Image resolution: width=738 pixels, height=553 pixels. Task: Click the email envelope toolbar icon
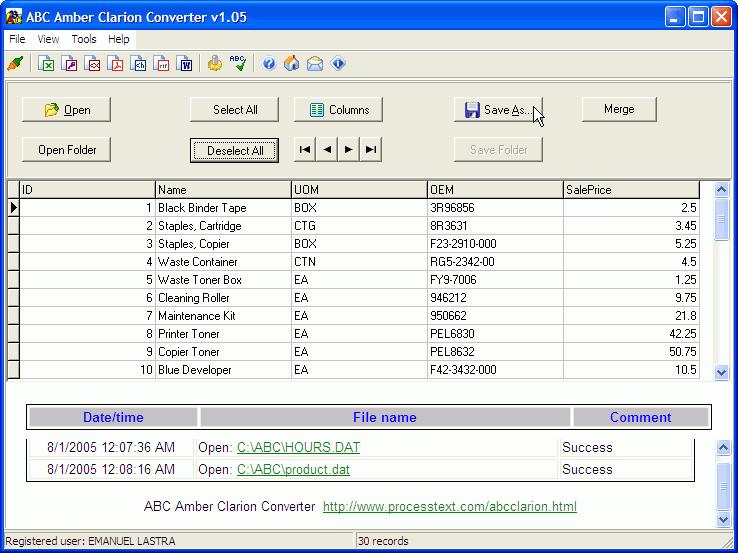click(315, 64)
